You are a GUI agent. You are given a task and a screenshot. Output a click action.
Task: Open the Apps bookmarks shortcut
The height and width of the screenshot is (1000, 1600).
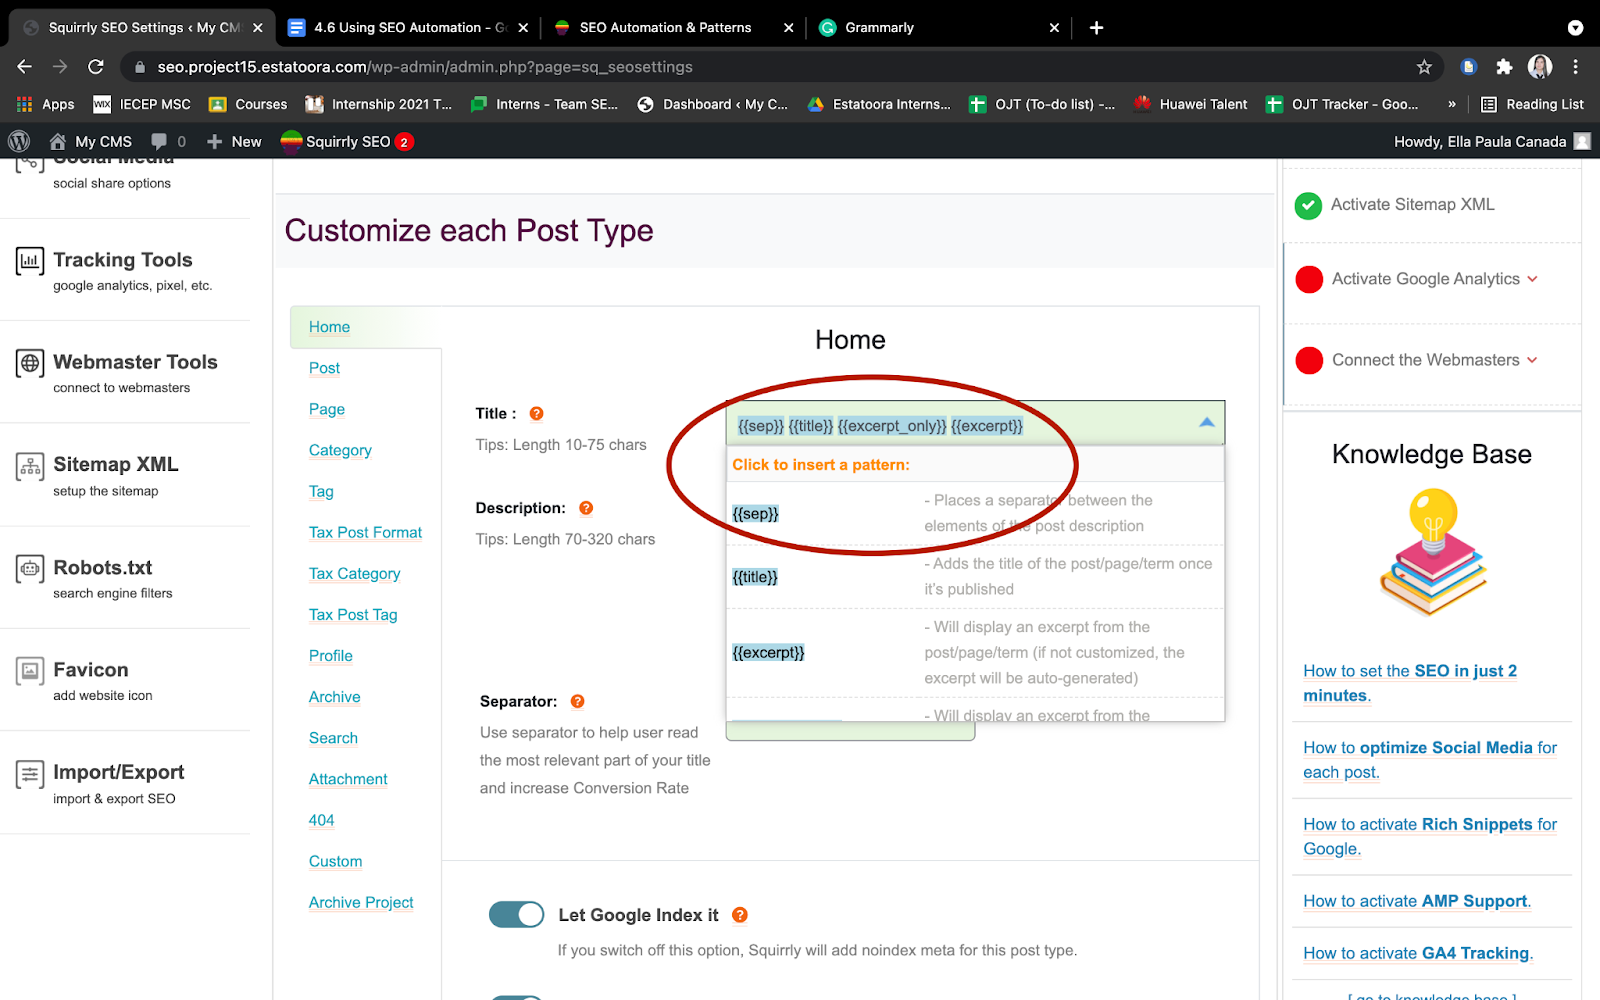[x=46, y=104]
